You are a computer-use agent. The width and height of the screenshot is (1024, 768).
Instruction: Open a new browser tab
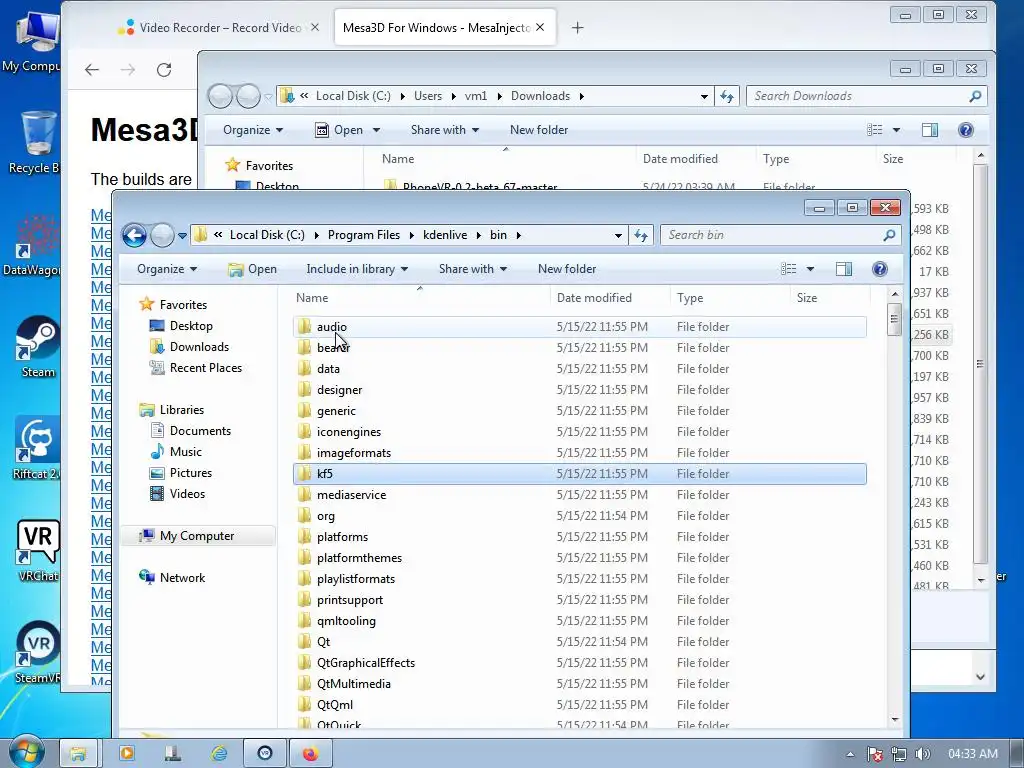point(577,27)
